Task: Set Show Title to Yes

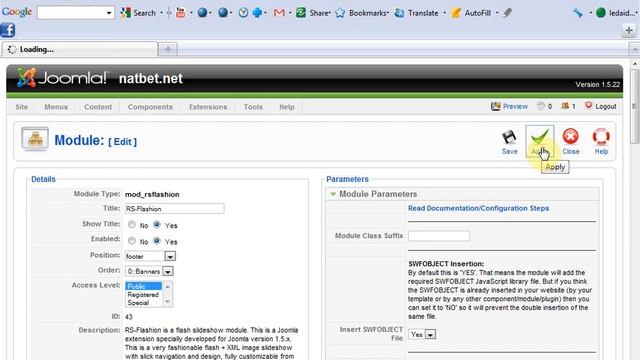Action: click(156, 224)
